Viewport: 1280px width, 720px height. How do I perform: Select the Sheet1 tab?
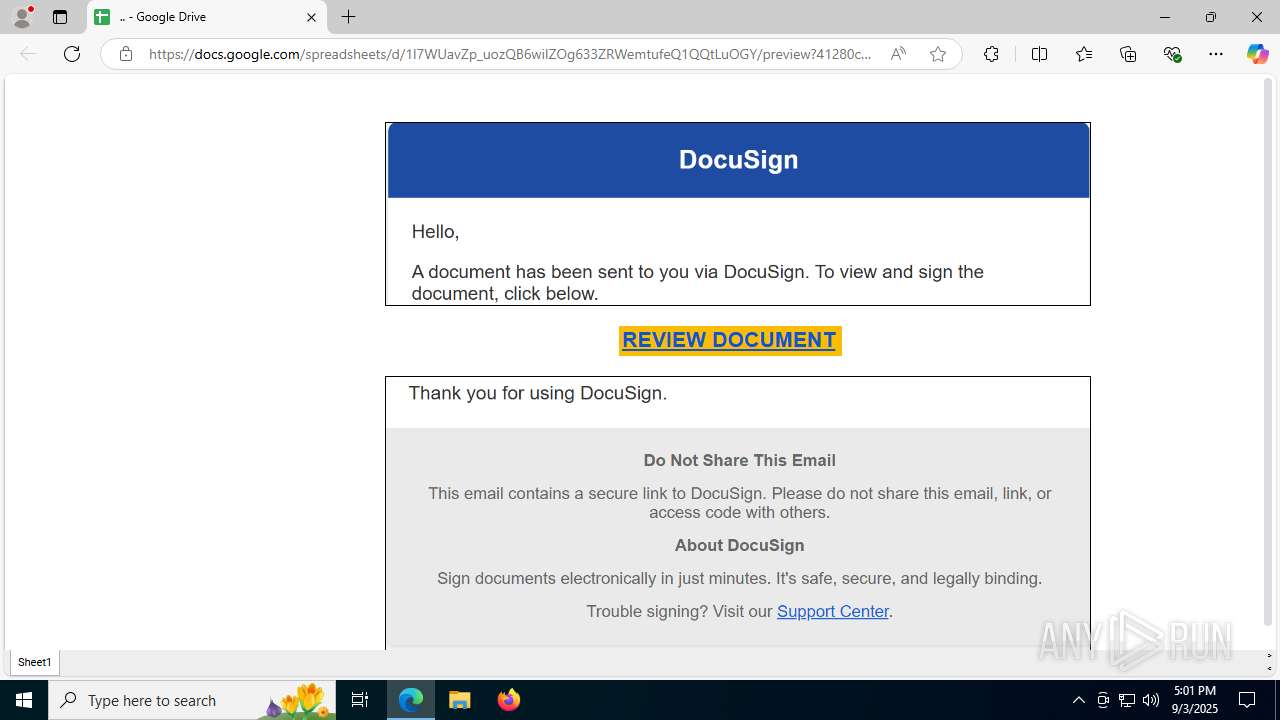(34, 662)
